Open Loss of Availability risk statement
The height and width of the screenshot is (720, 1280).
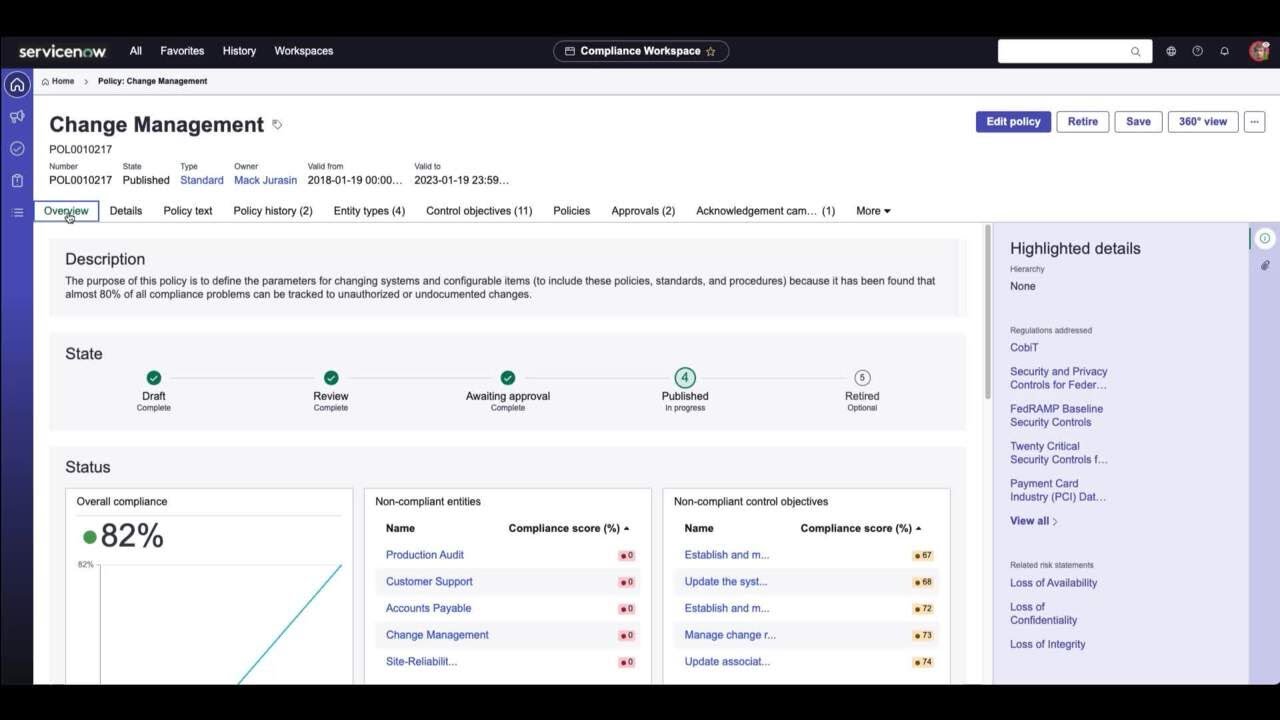tap(1053, 583)
